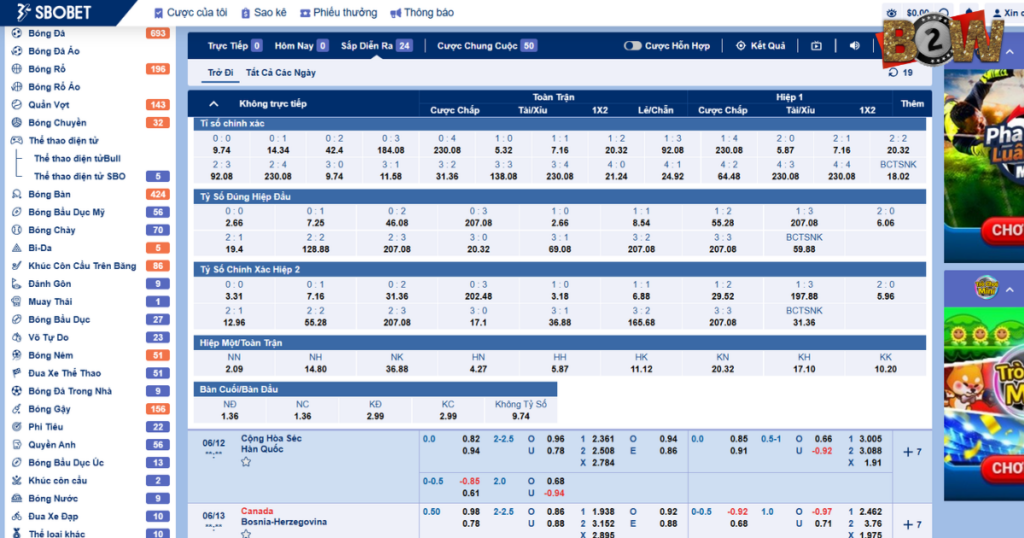Select the Bóng Bàn table tennis icon

tap(17, 194)
